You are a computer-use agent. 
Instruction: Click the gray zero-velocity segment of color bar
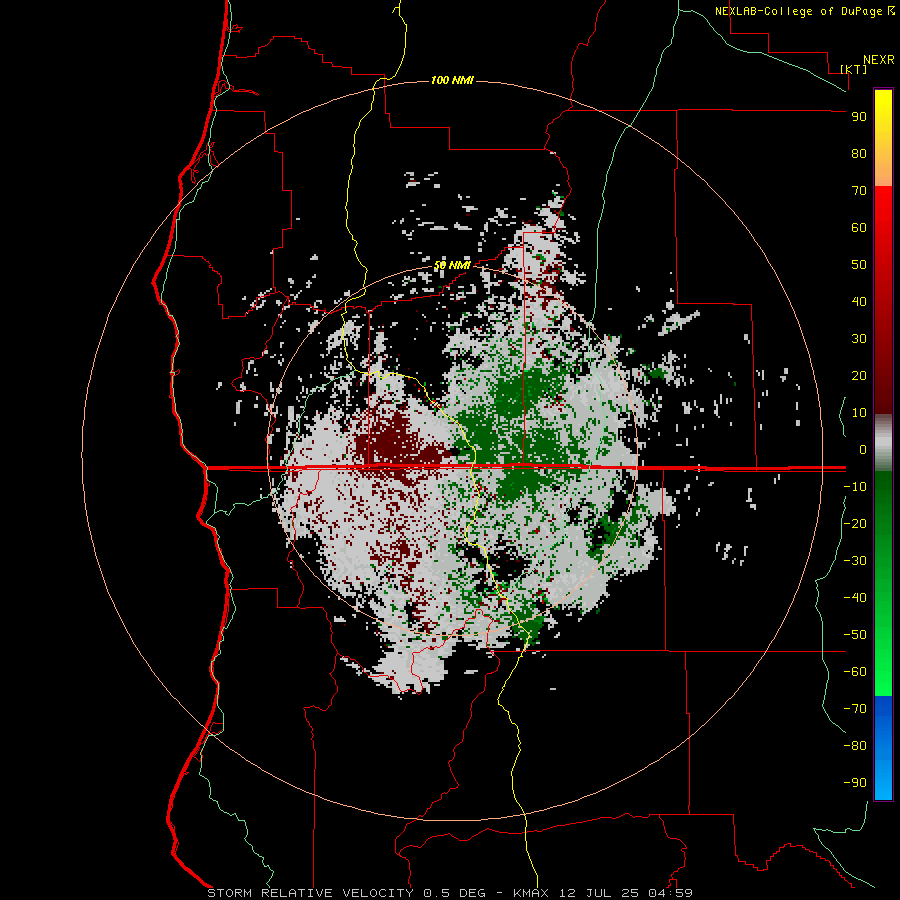pyautogui.click(x=883, y=443)
